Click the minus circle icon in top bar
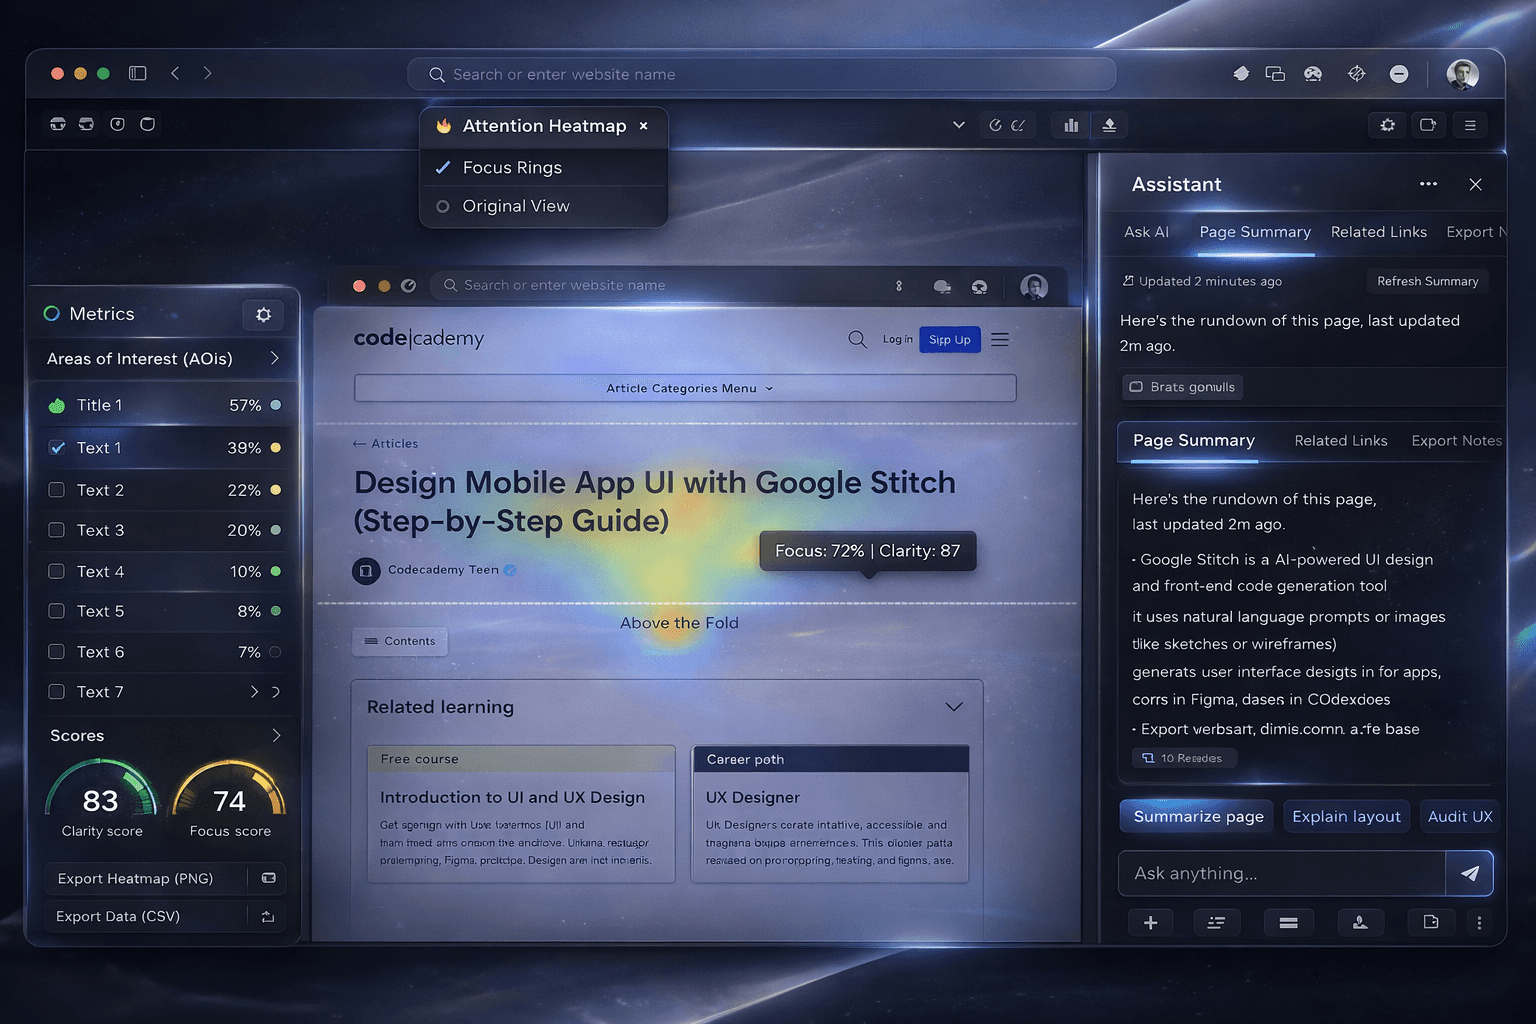 (x=1399, y=74)
